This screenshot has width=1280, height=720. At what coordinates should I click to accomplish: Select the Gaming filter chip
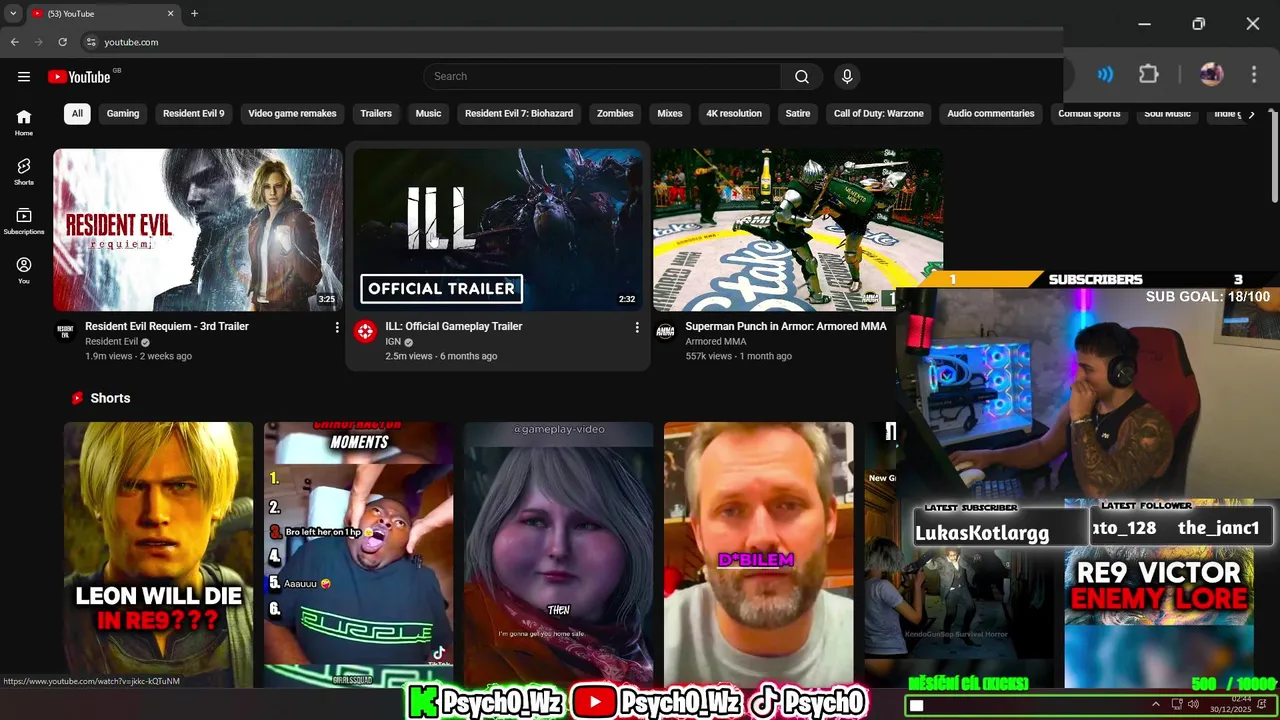coord(123,114)
